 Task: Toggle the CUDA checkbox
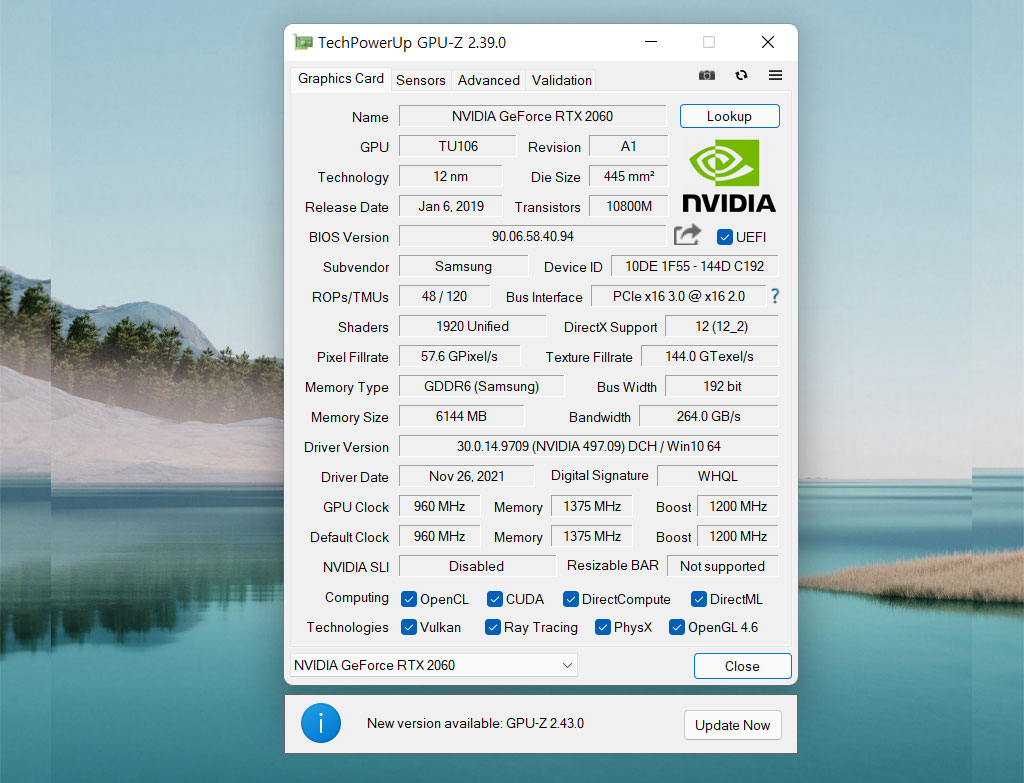(495, 599)
